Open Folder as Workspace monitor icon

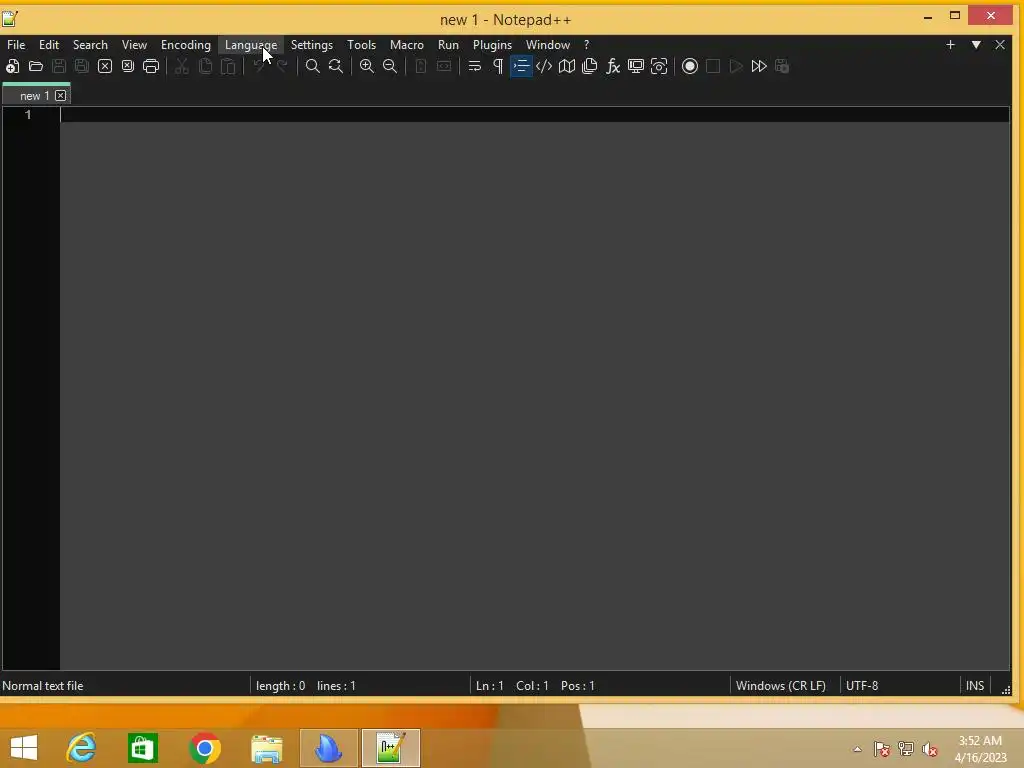coord(635,66)
